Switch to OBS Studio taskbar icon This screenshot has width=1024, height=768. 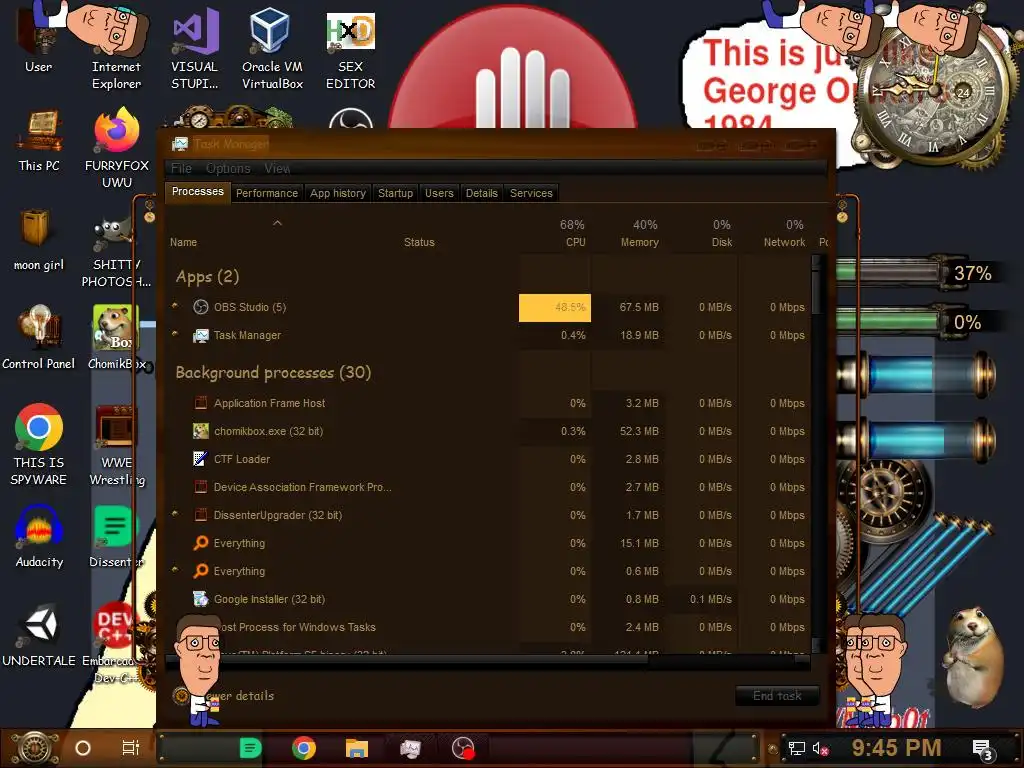[463, 748]
